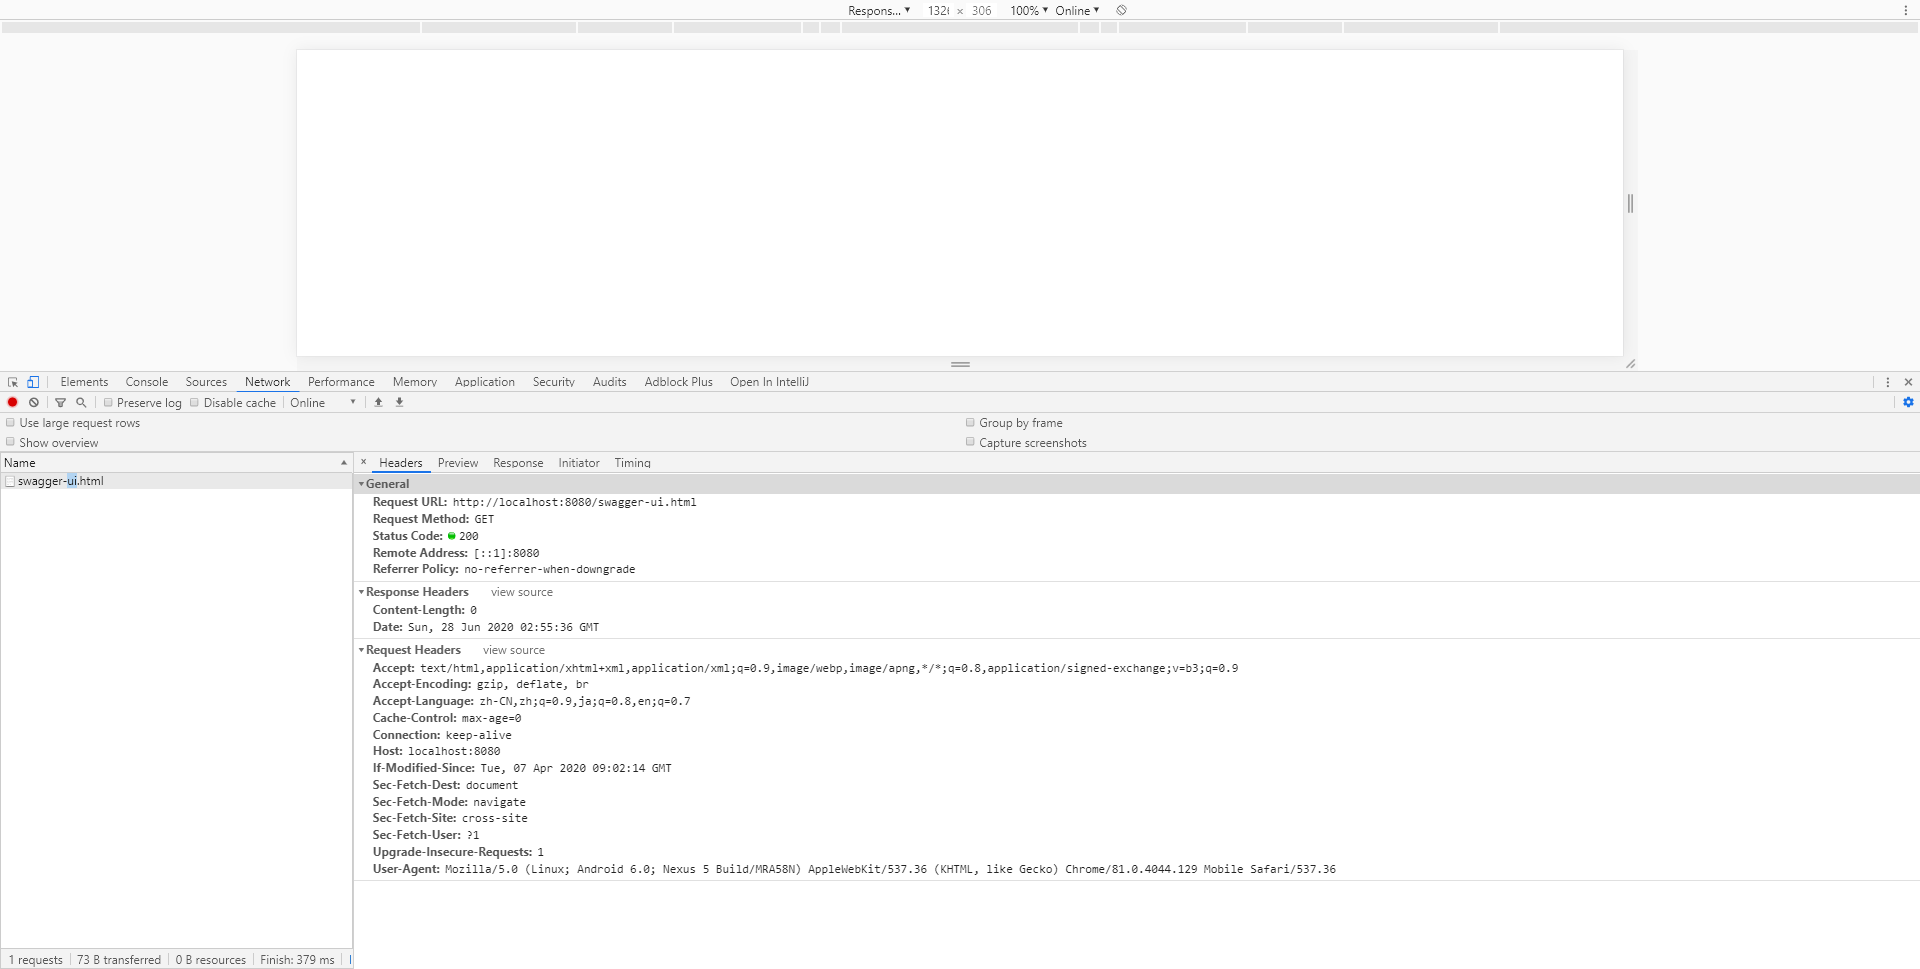Click the 73 B transferred status text

coord(119,960)
